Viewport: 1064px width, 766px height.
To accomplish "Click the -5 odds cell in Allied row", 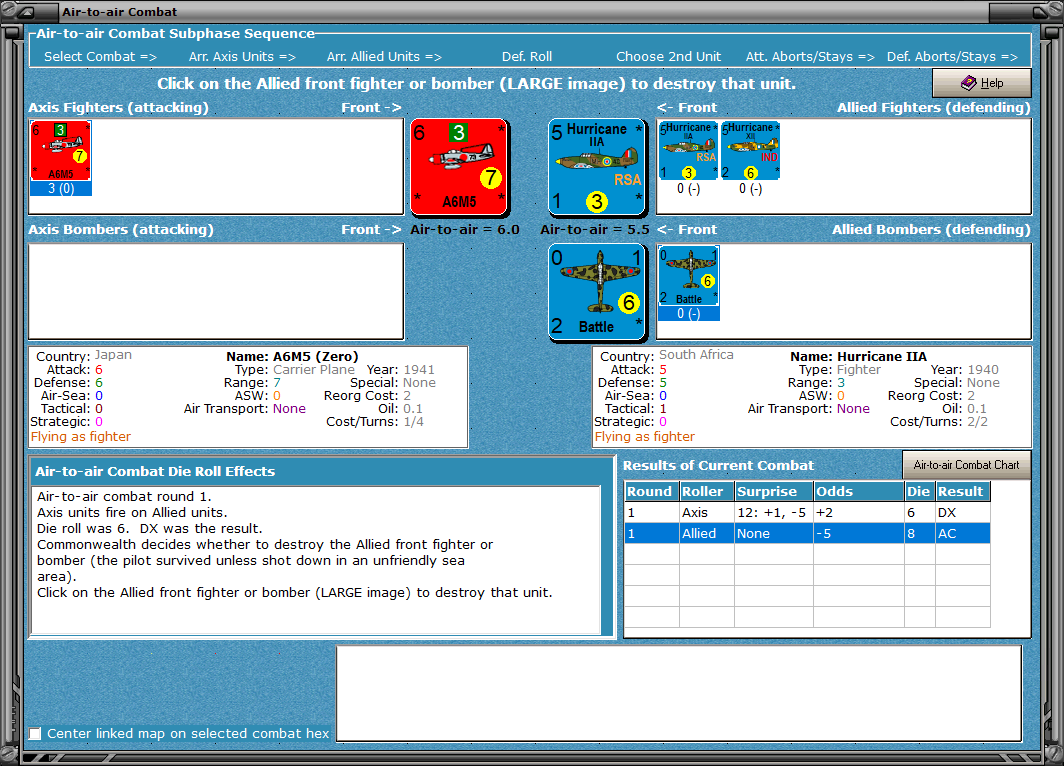I will click(858, 533).
